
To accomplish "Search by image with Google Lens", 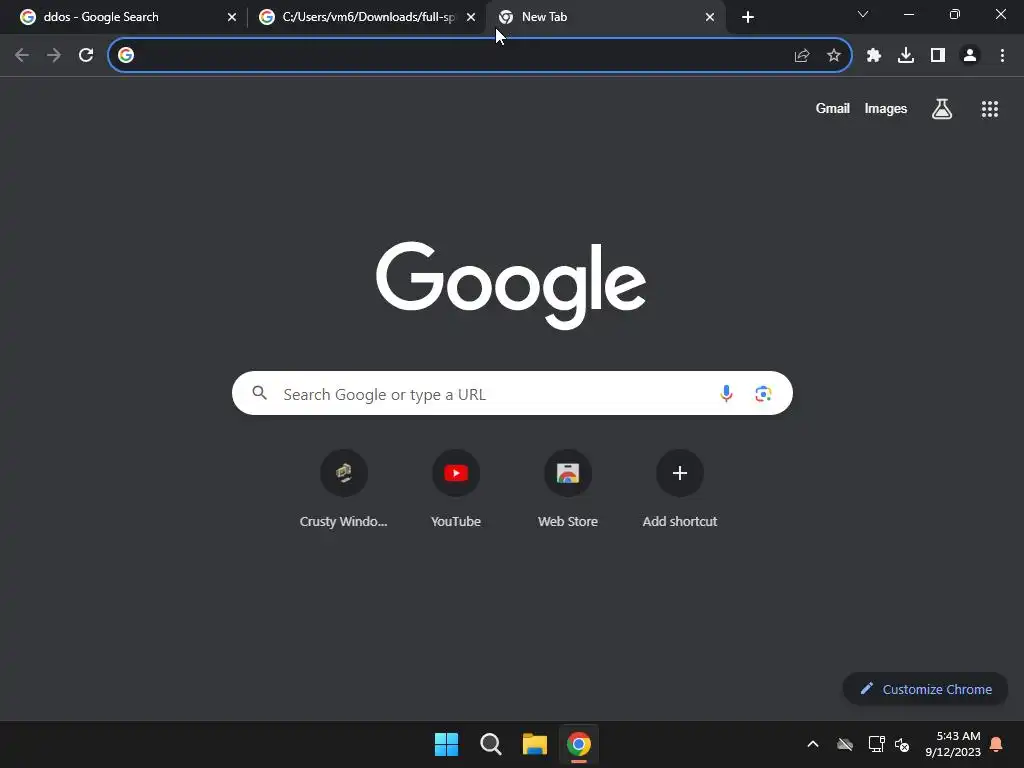I will (763, 394).
